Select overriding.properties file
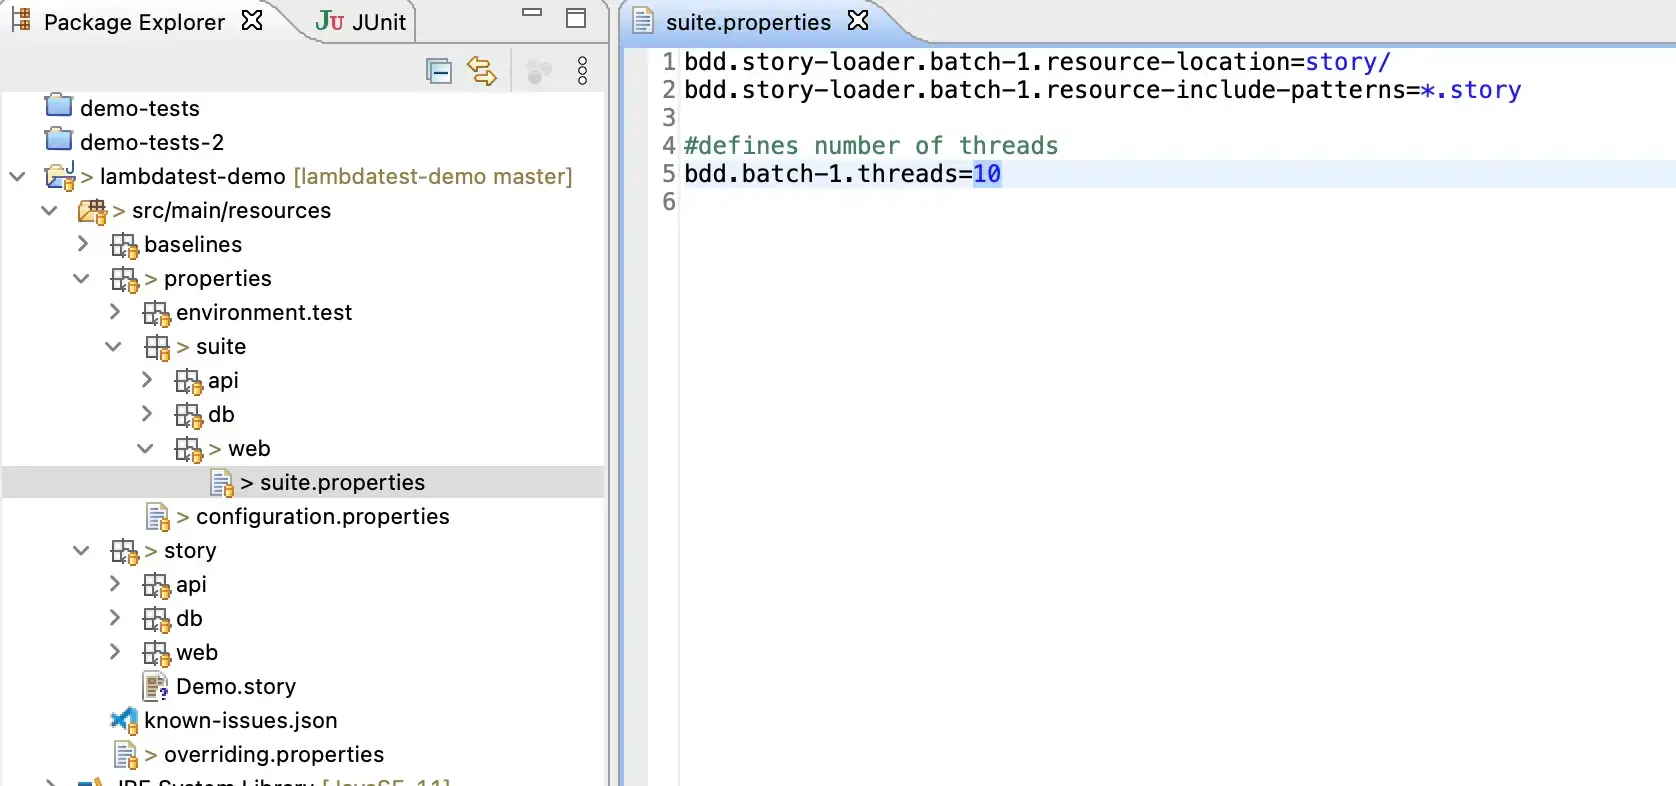The width and height of the screenshot is (1676, 786). 274,755
